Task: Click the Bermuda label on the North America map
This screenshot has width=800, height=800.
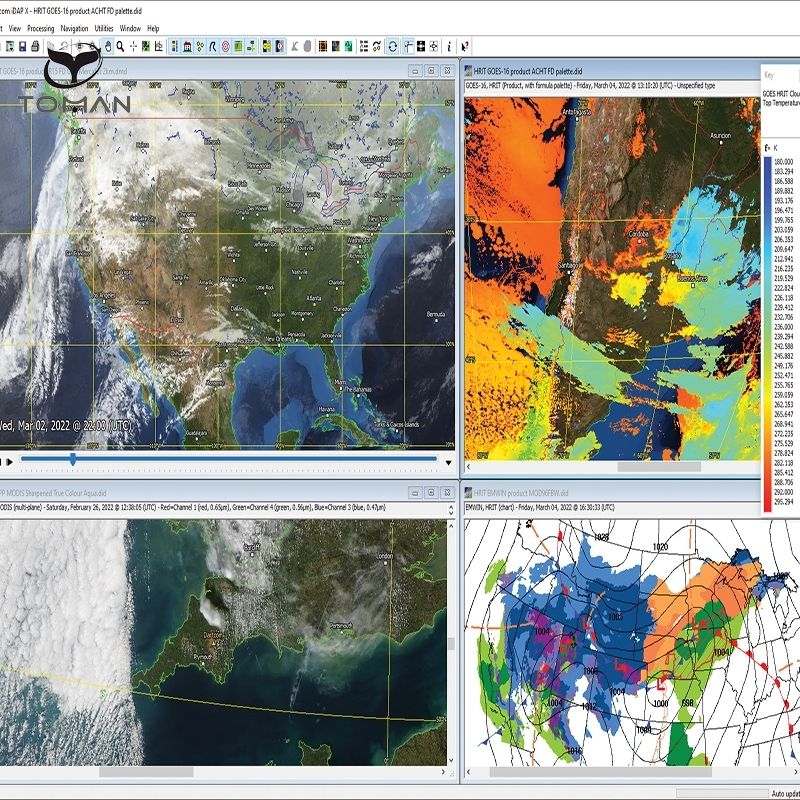Action: 436,314
